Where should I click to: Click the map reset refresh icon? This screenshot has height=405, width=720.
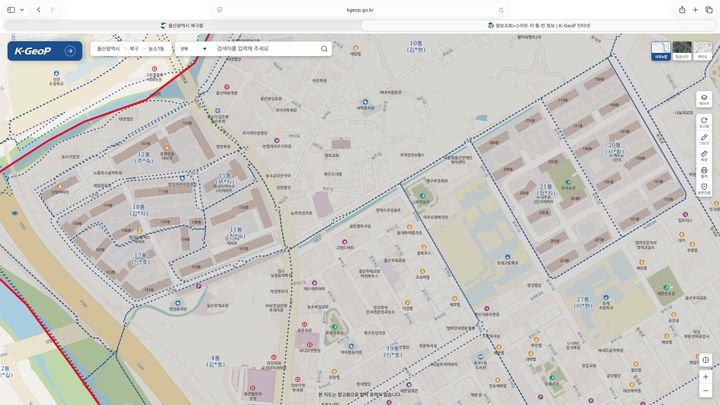tap(704, 122)
